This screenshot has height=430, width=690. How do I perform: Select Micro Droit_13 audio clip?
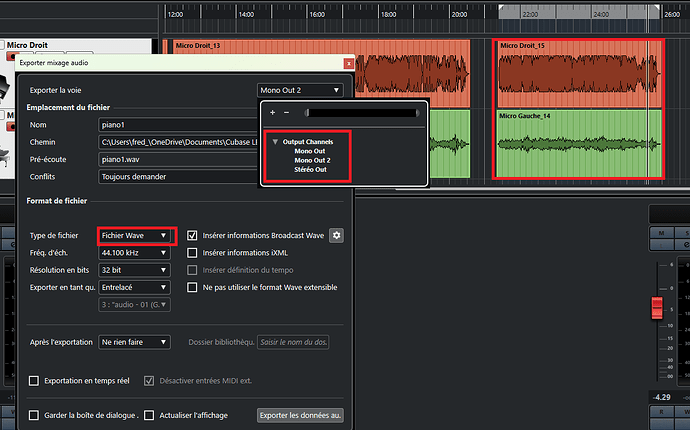pyautogui.click(x=321, y=74)
